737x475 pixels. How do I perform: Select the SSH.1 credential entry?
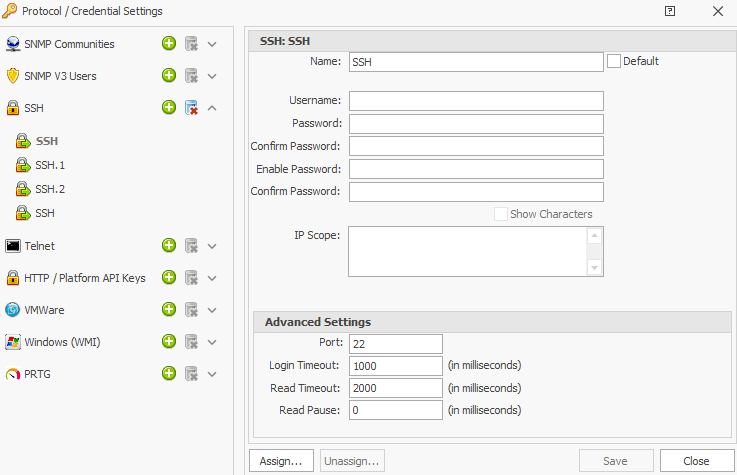pos(50,165)
